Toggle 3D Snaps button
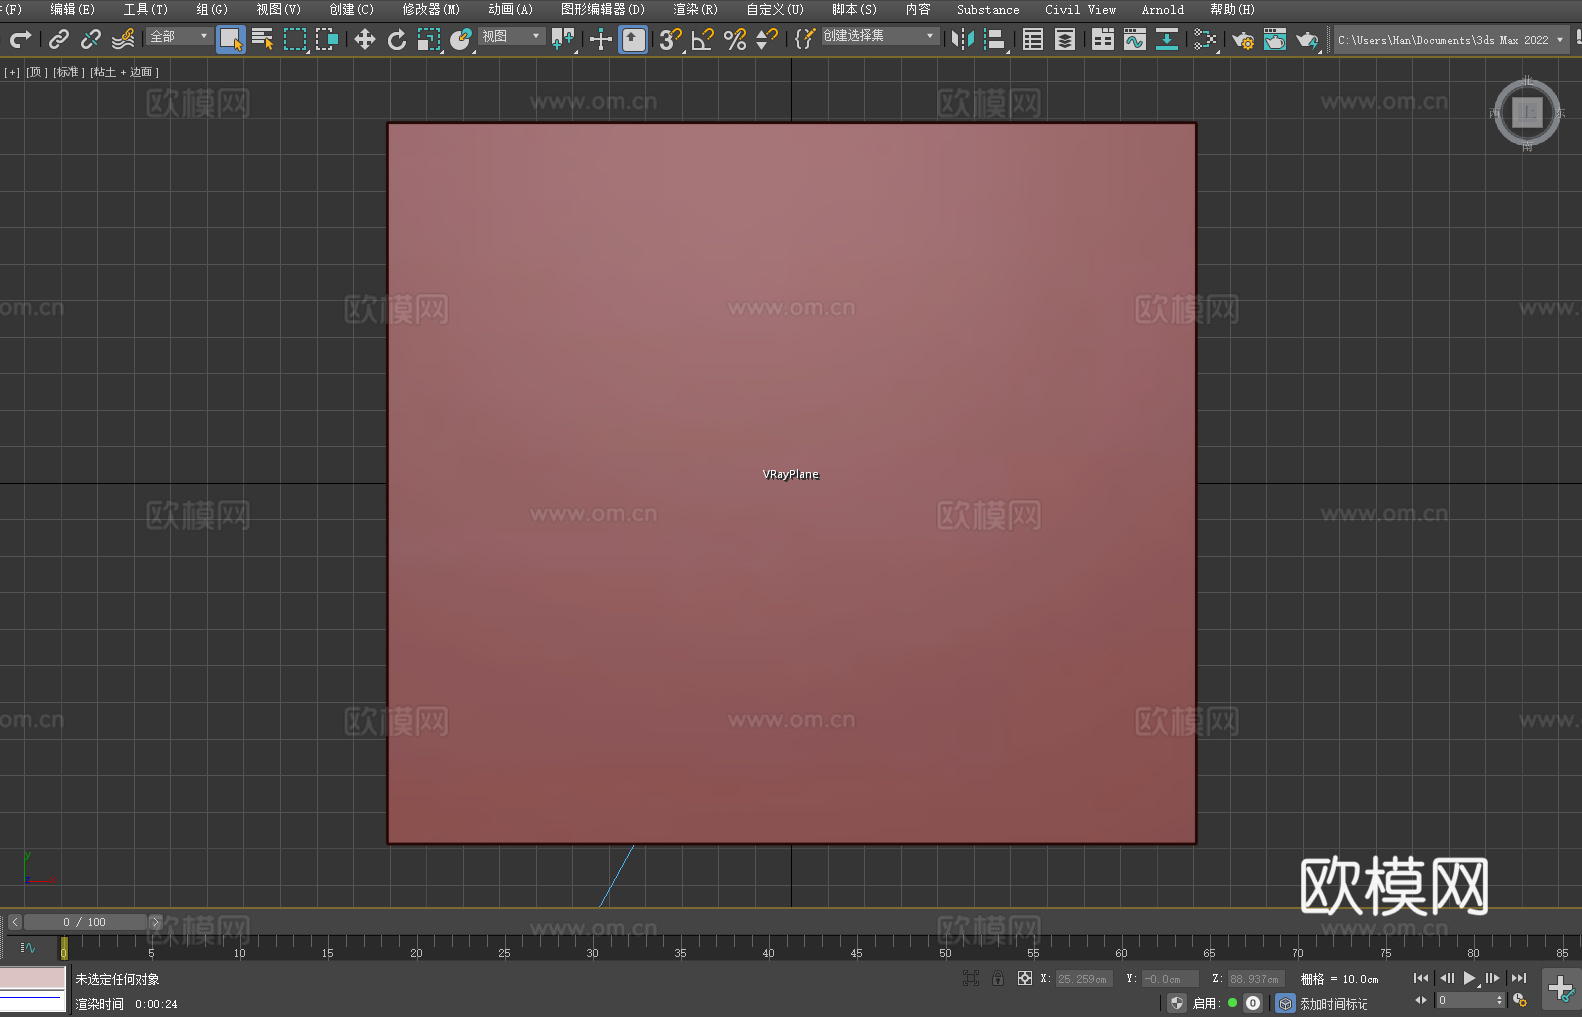The image size is (1582, 1017). coord(671,39)
